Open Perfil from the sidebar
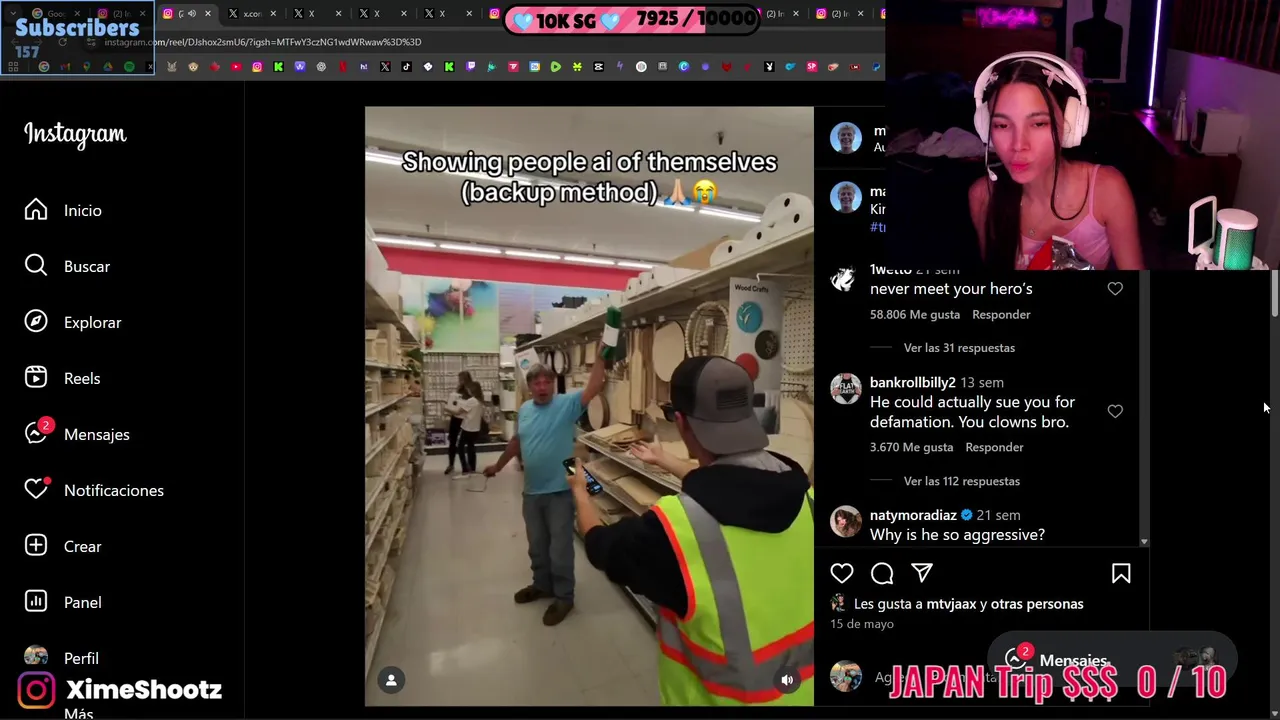 (61, 658)
